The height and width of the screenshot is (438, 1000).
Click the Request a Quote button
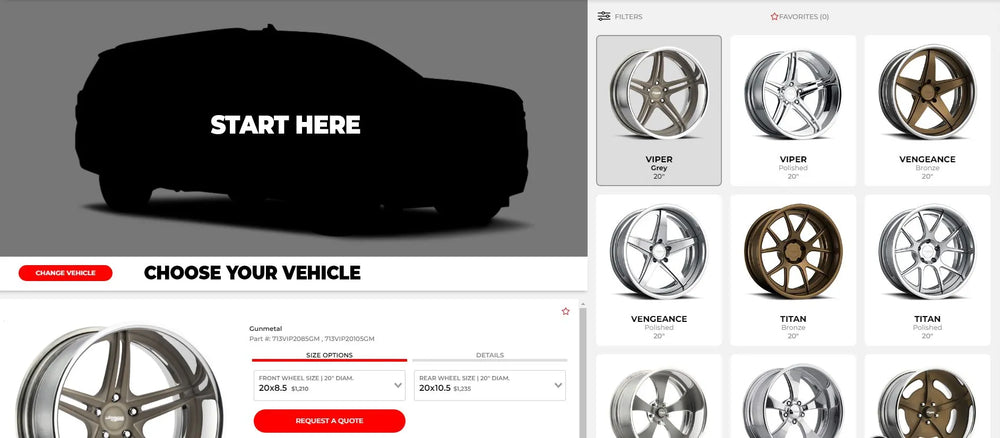329,421
